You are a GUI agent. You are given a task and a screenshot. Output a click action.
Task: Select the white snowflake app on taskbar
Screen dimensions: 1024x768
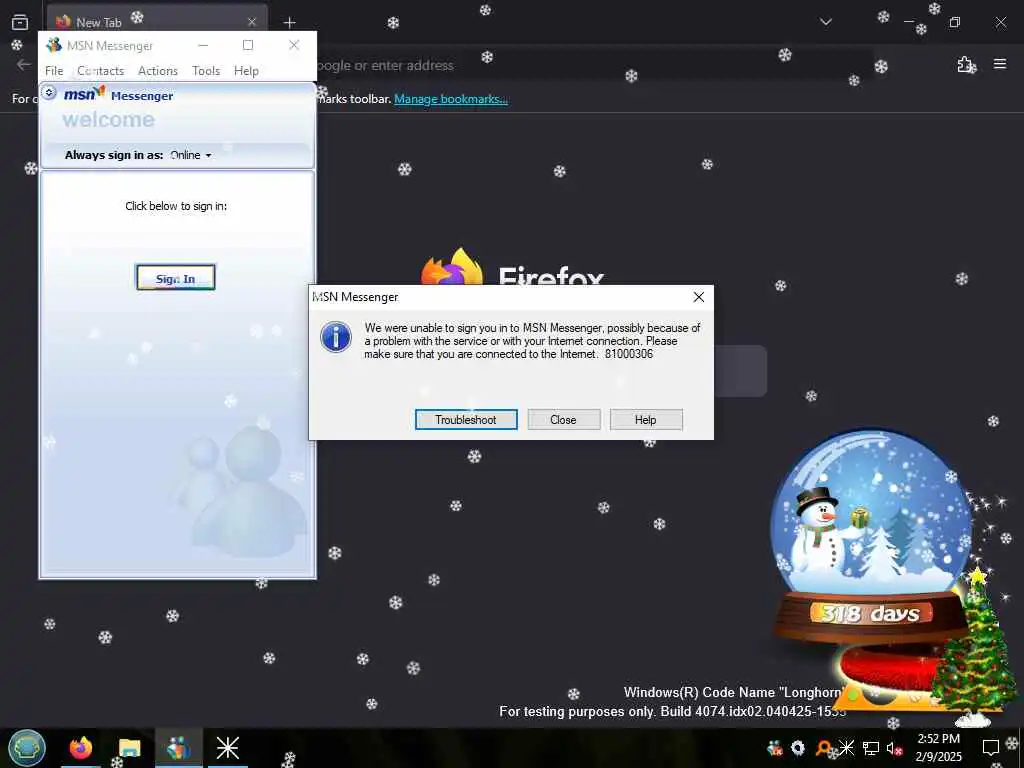227,748
